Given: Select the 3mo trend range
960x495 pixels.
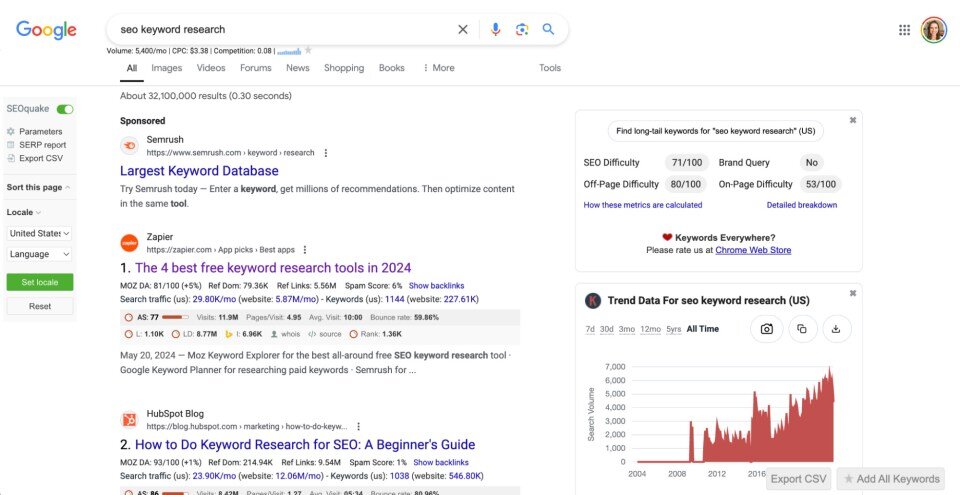Looking at the screenshot, I should coord(626,329).
